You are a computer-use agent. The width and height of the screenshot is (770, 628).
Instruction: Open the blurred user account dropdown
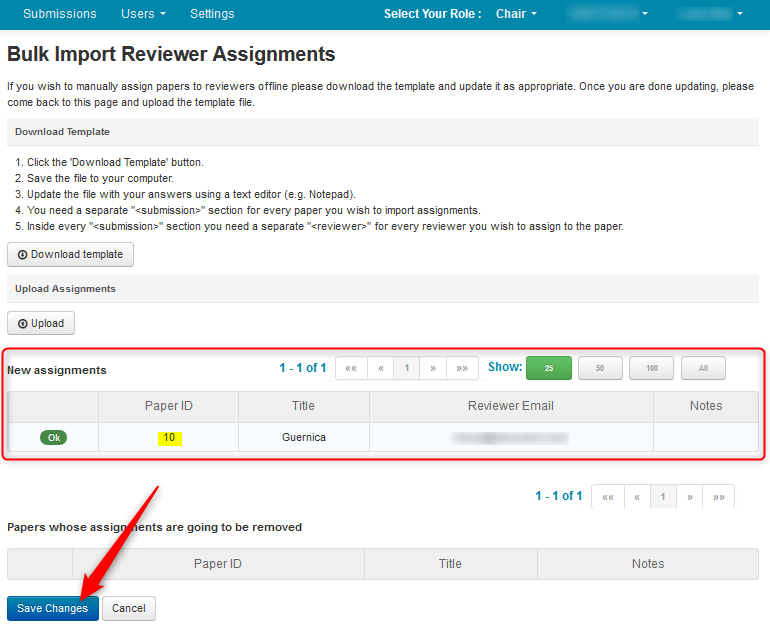pos(711,14)
